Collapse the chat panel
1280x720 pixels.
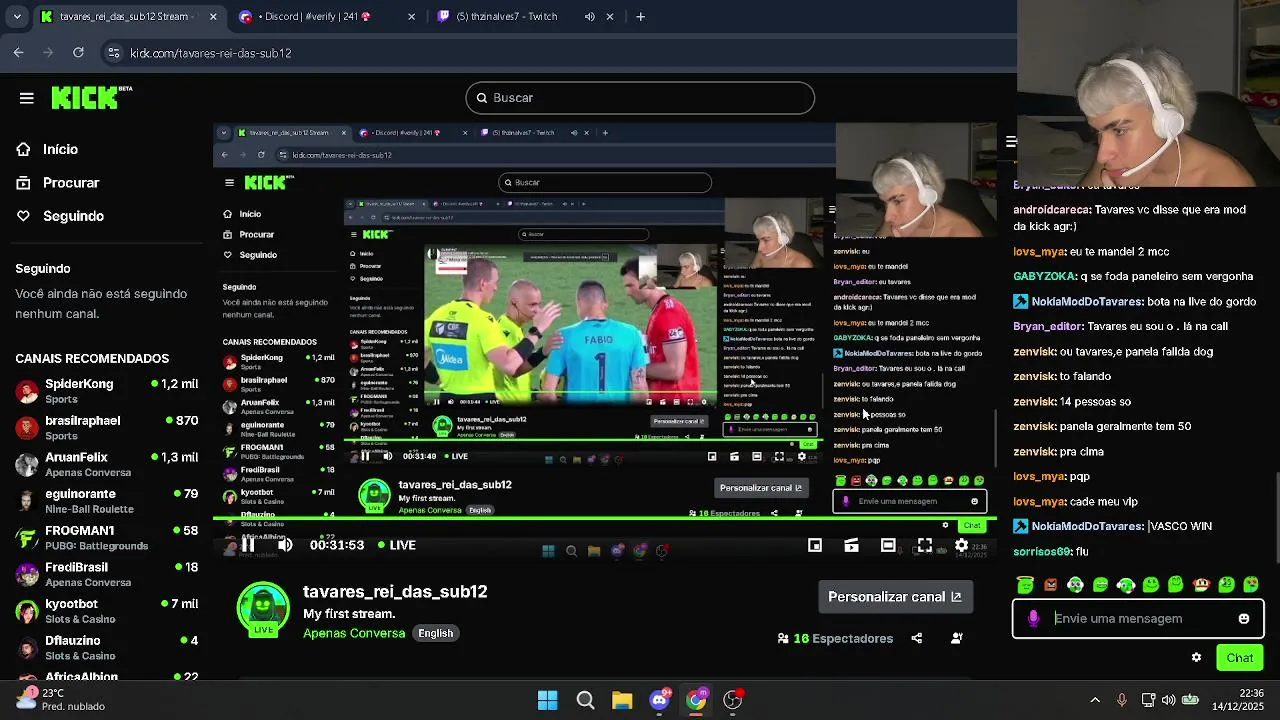point(1011,142)
